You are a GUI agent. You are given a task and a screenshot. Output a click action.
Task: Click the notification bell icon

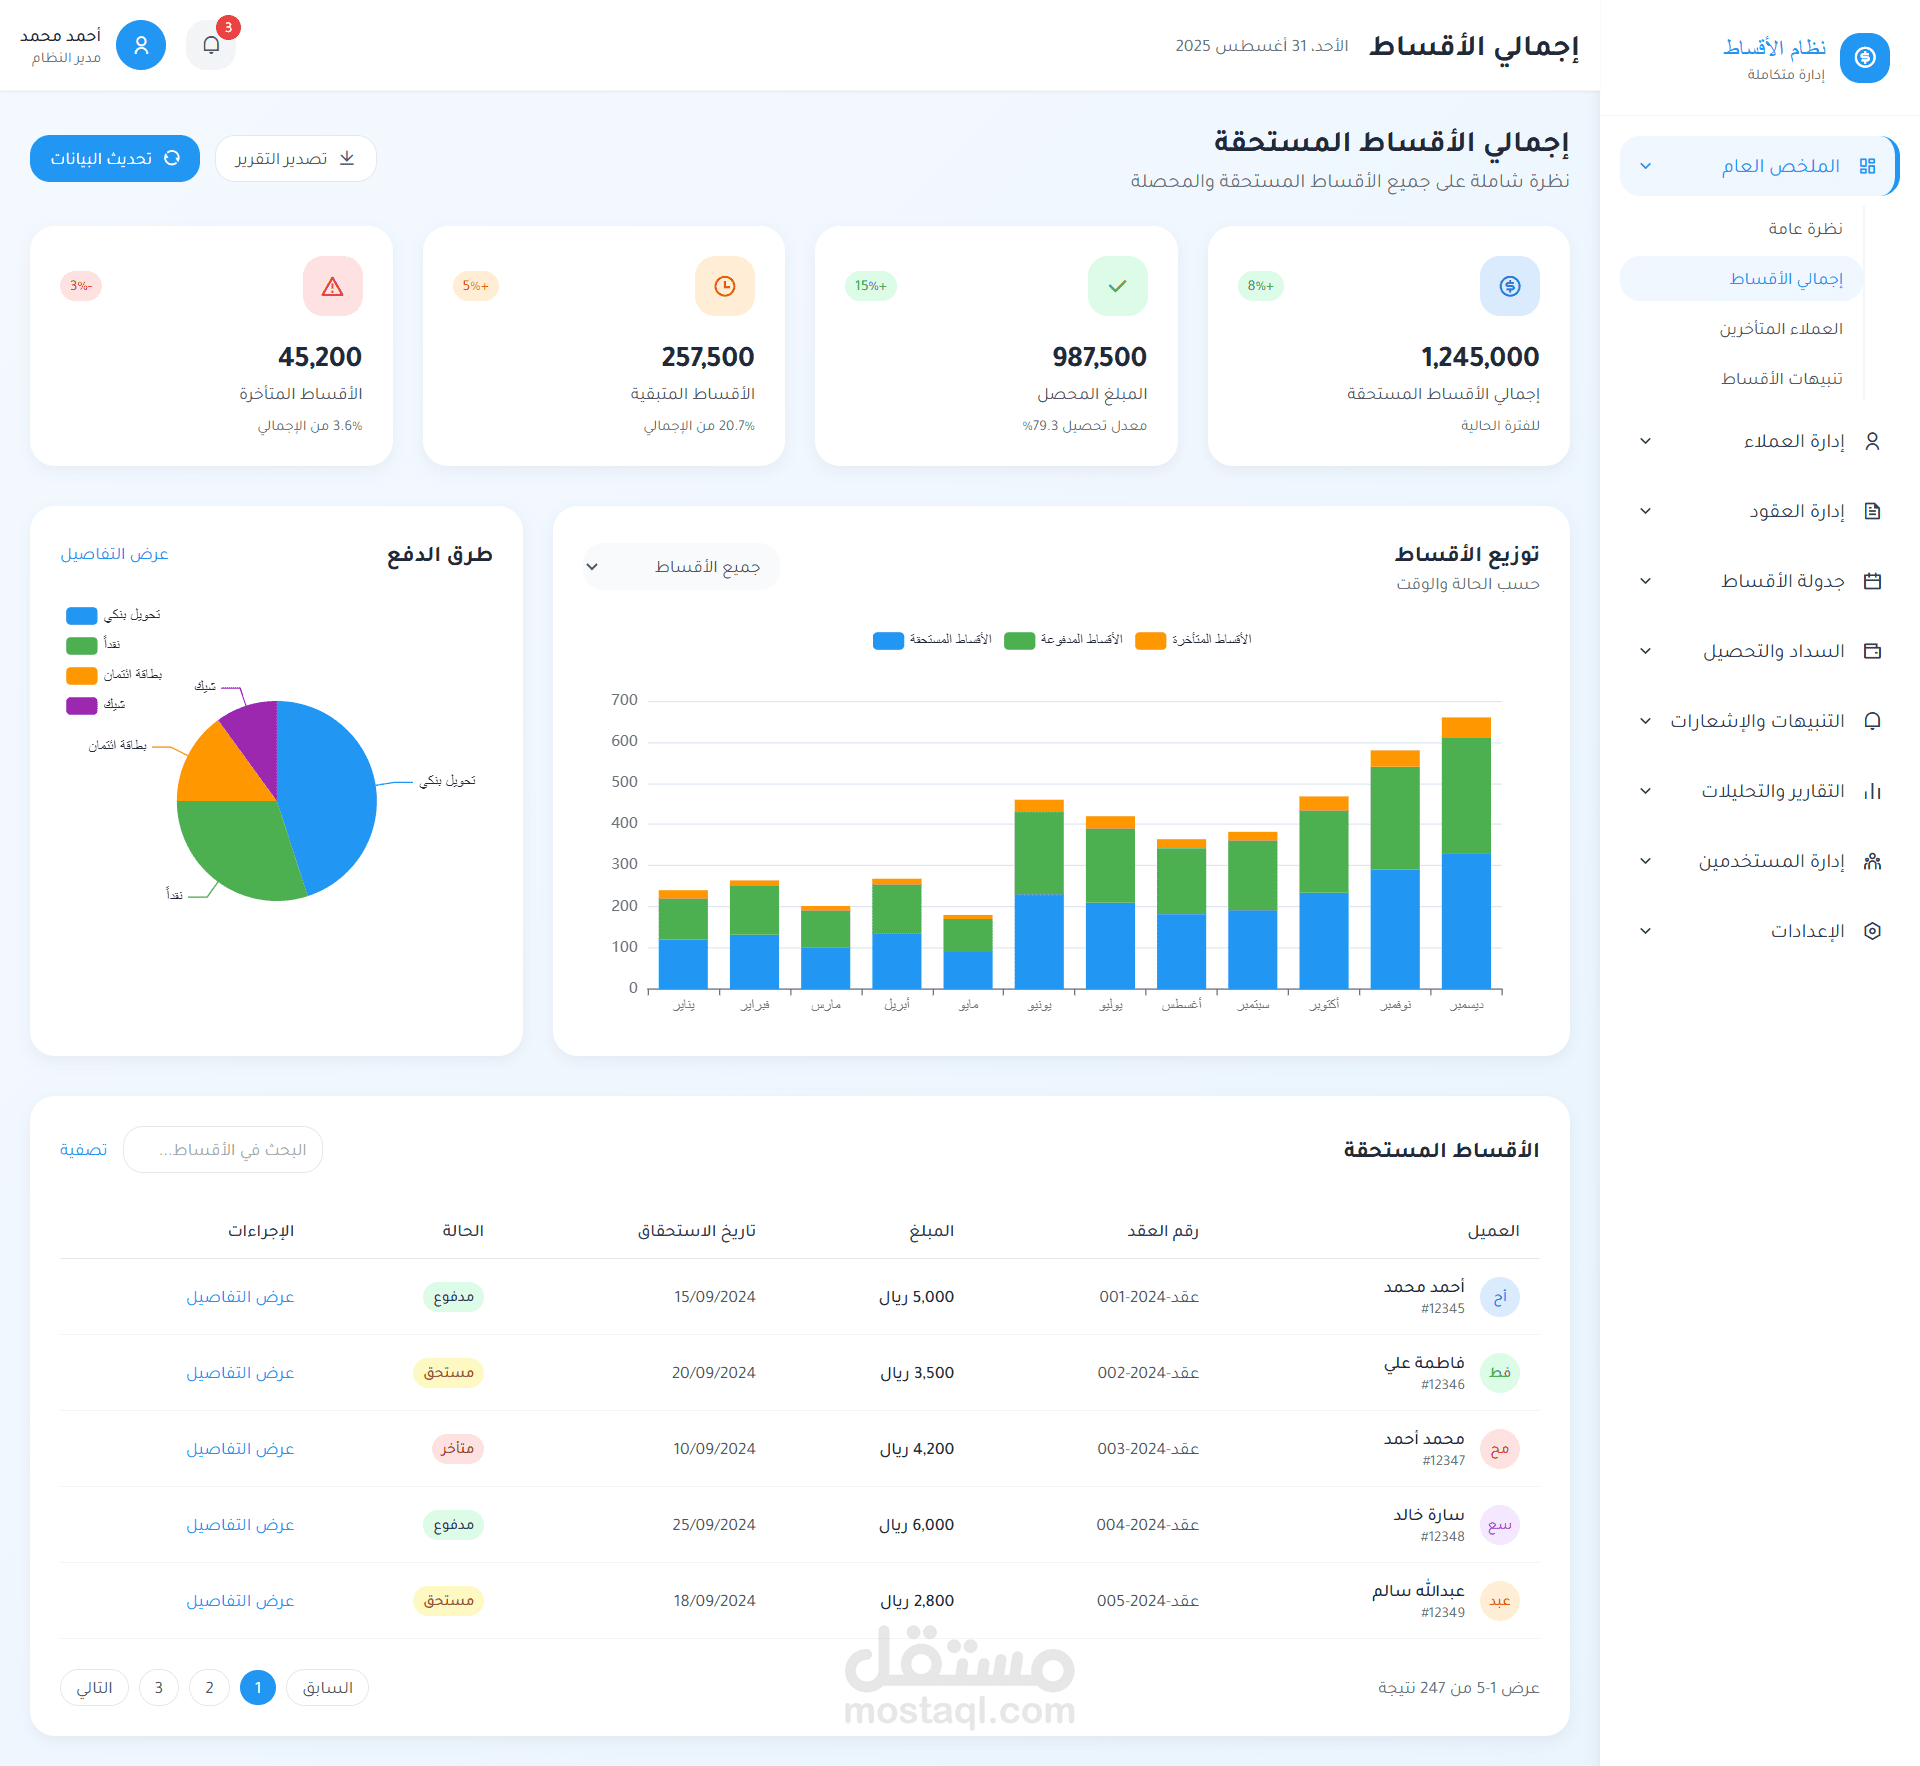[x=211, y=45]
